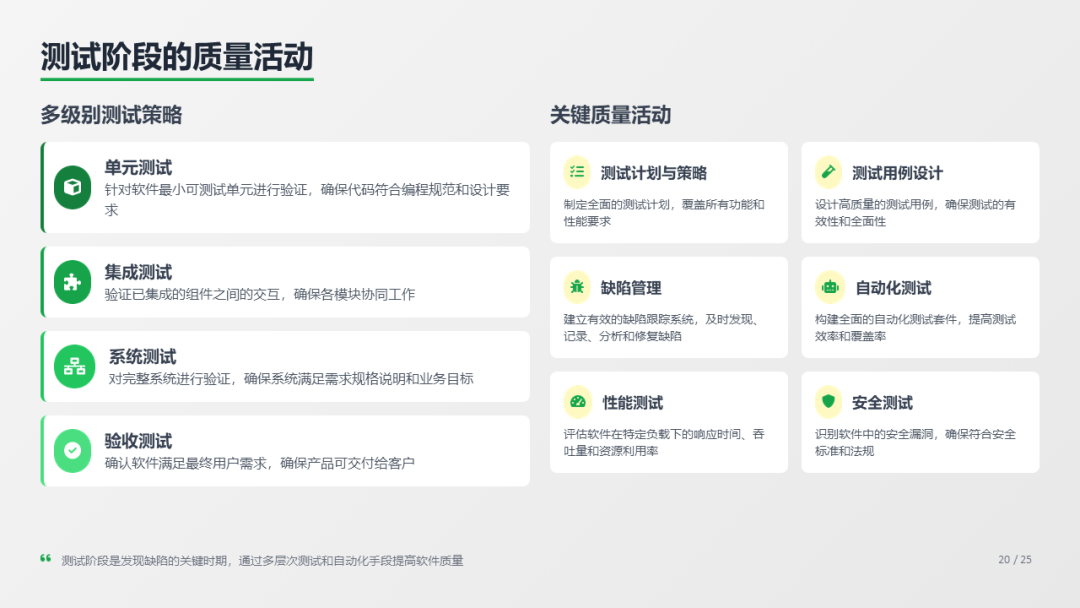Viewport: 1080px width, 608px height.
Task: Select the footer summary sentence about 测试阶段
Action: coord(262,561)
